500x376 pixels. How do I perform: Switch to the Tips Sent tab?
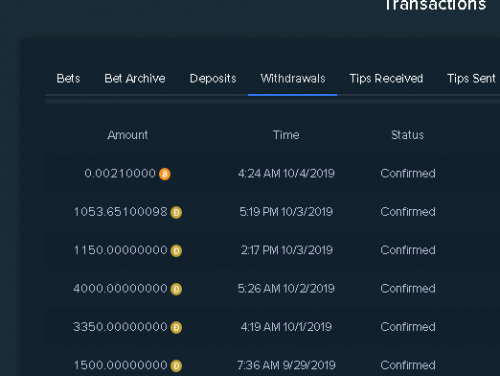pyautogui.click(x=471, y=79)
